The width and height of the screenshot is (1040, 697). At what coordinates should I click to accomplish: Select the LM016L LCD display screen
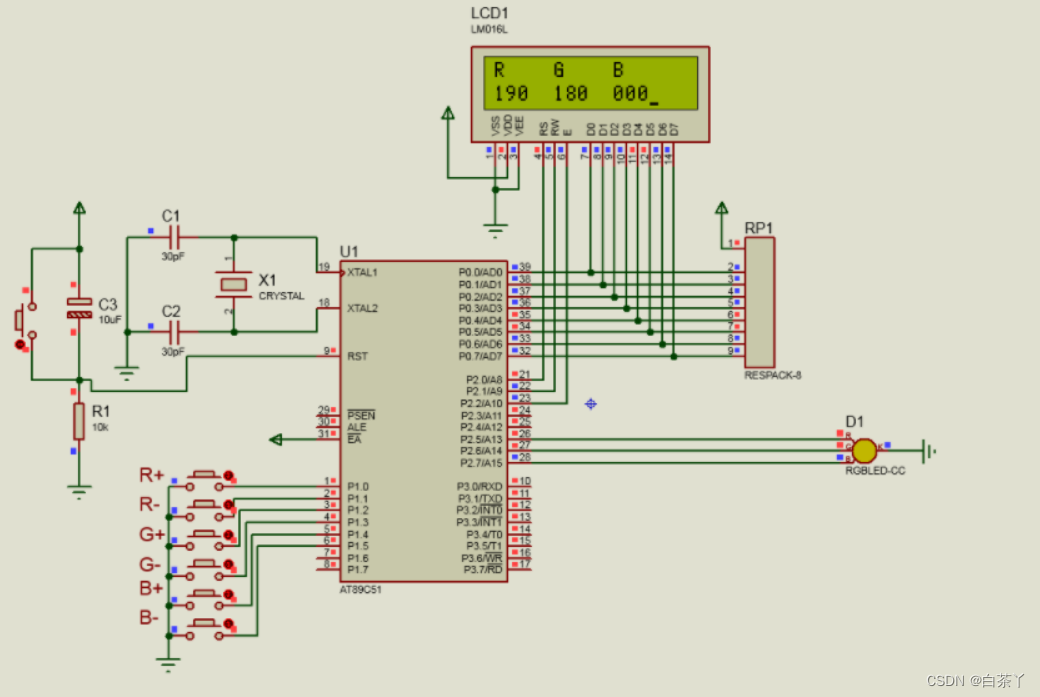(x=590, y=82)
